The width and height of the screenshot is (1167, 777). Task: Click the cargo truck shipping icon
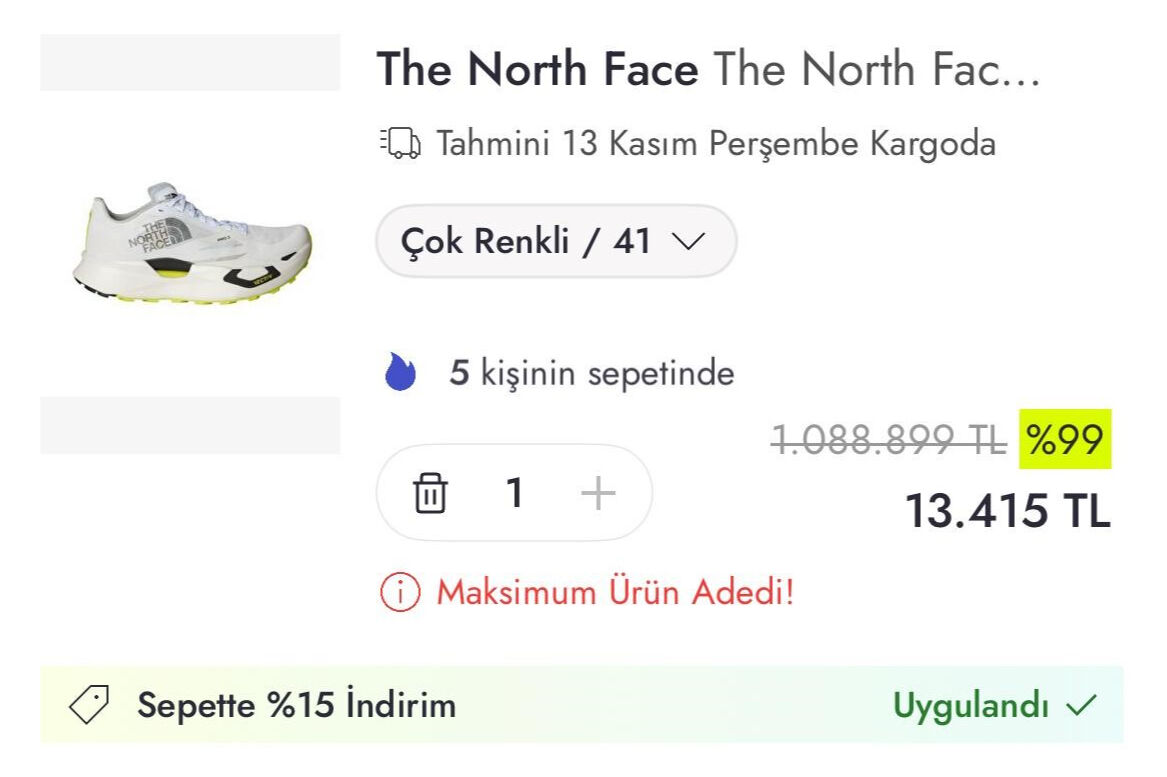(398, 143)
